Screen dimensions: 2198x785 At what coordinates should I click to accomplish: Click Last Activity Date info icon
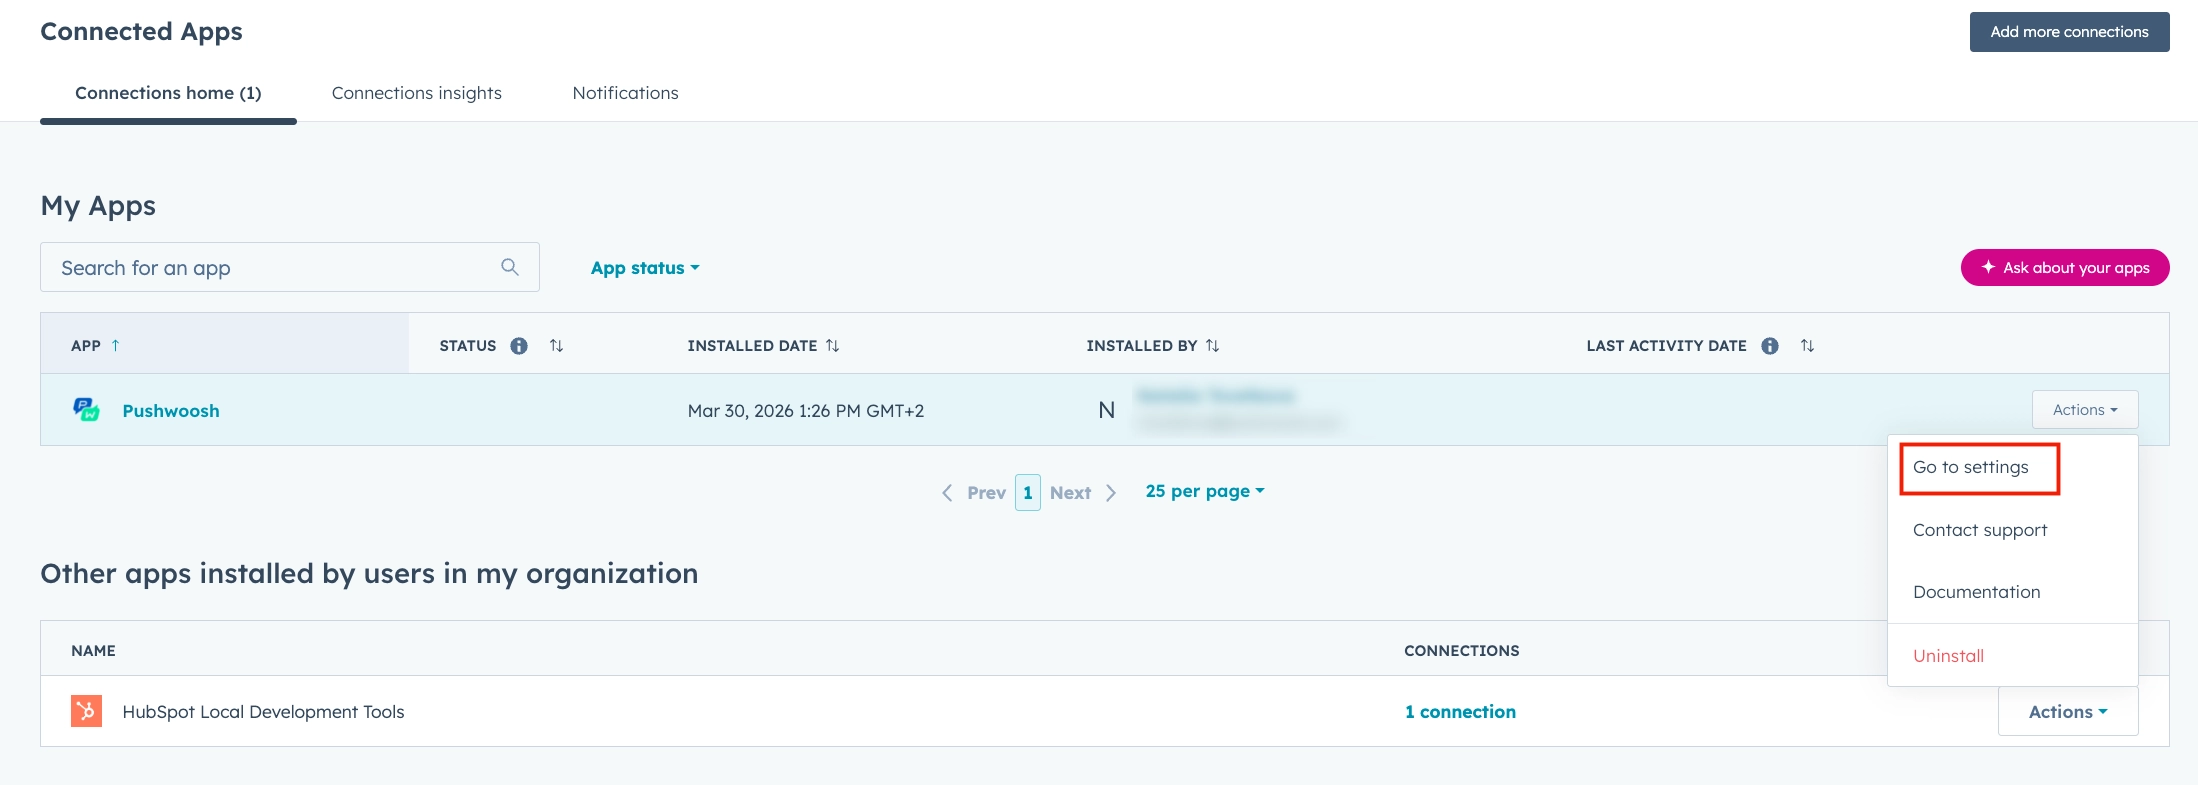(1770, 346)
